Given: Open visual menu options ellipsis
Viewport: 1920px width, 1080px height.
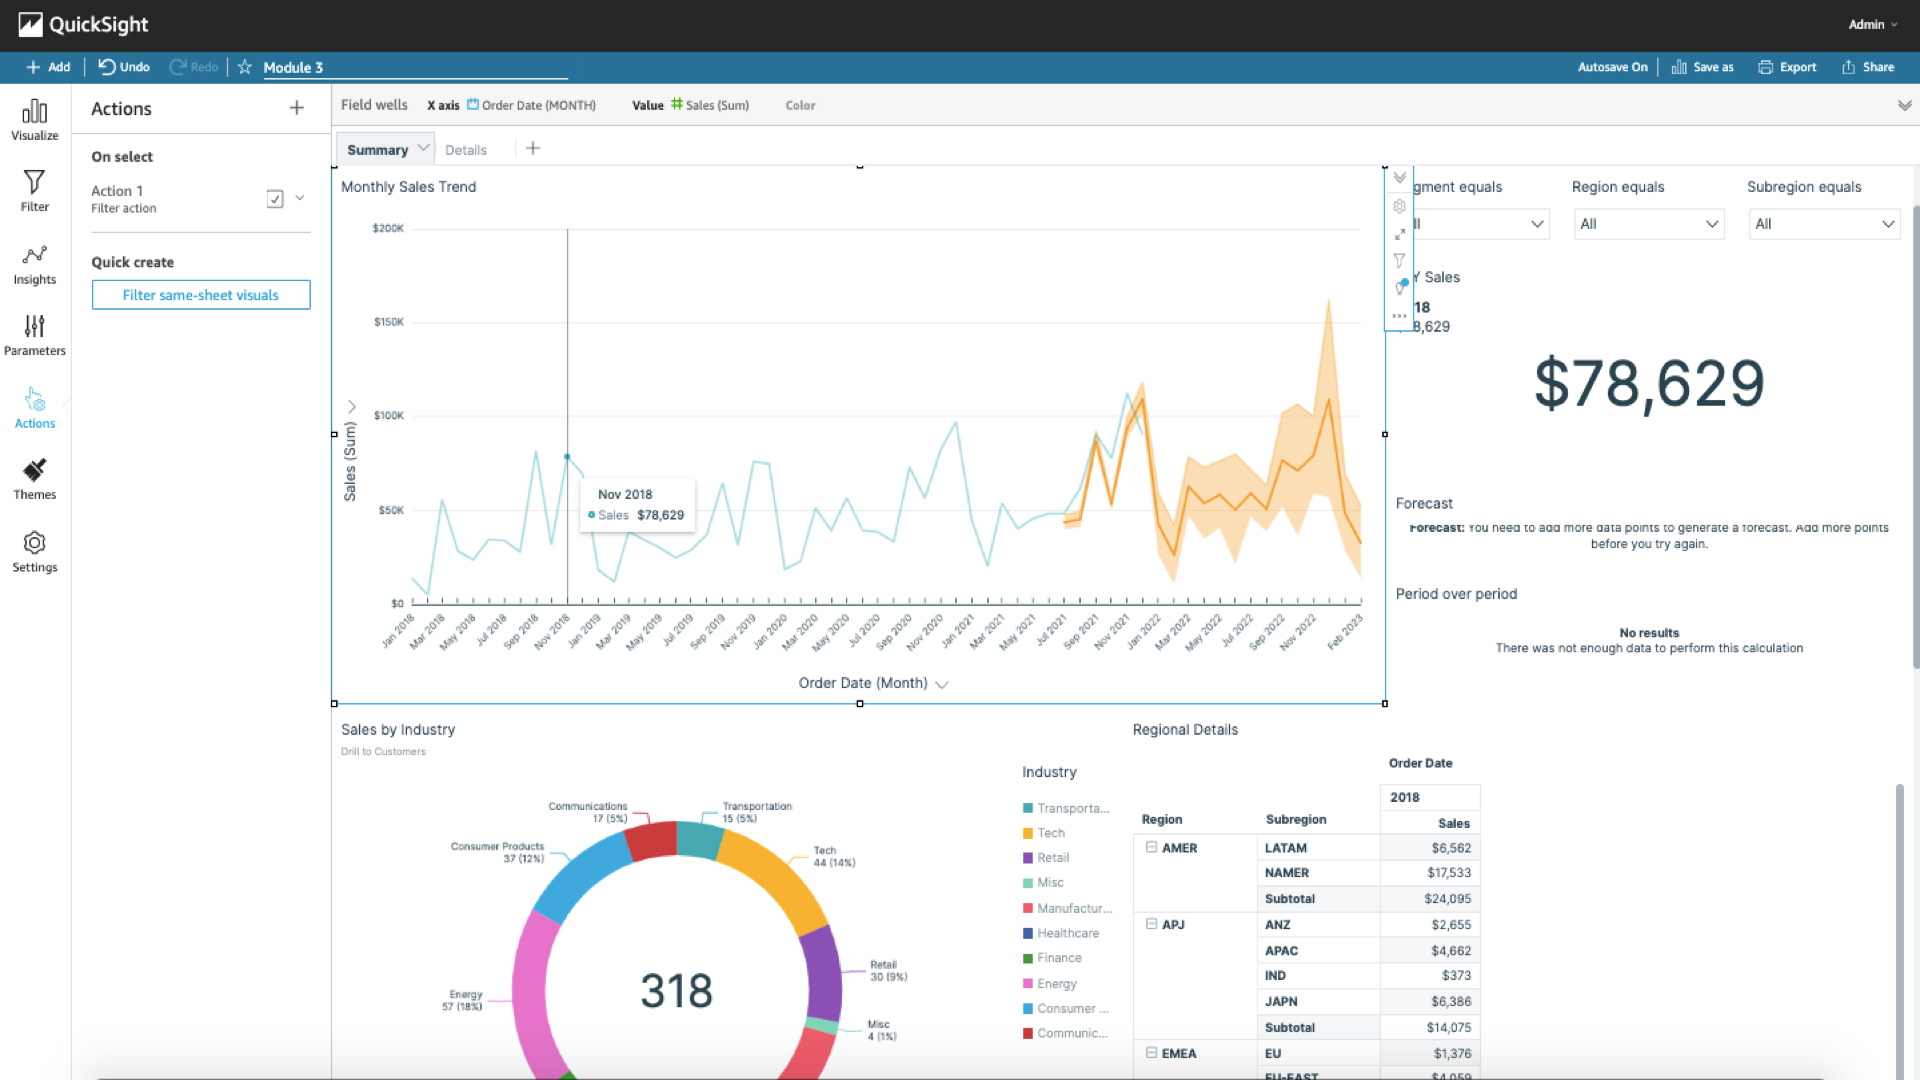Looking at the screenshot, I should click(x=1400, y=316).
